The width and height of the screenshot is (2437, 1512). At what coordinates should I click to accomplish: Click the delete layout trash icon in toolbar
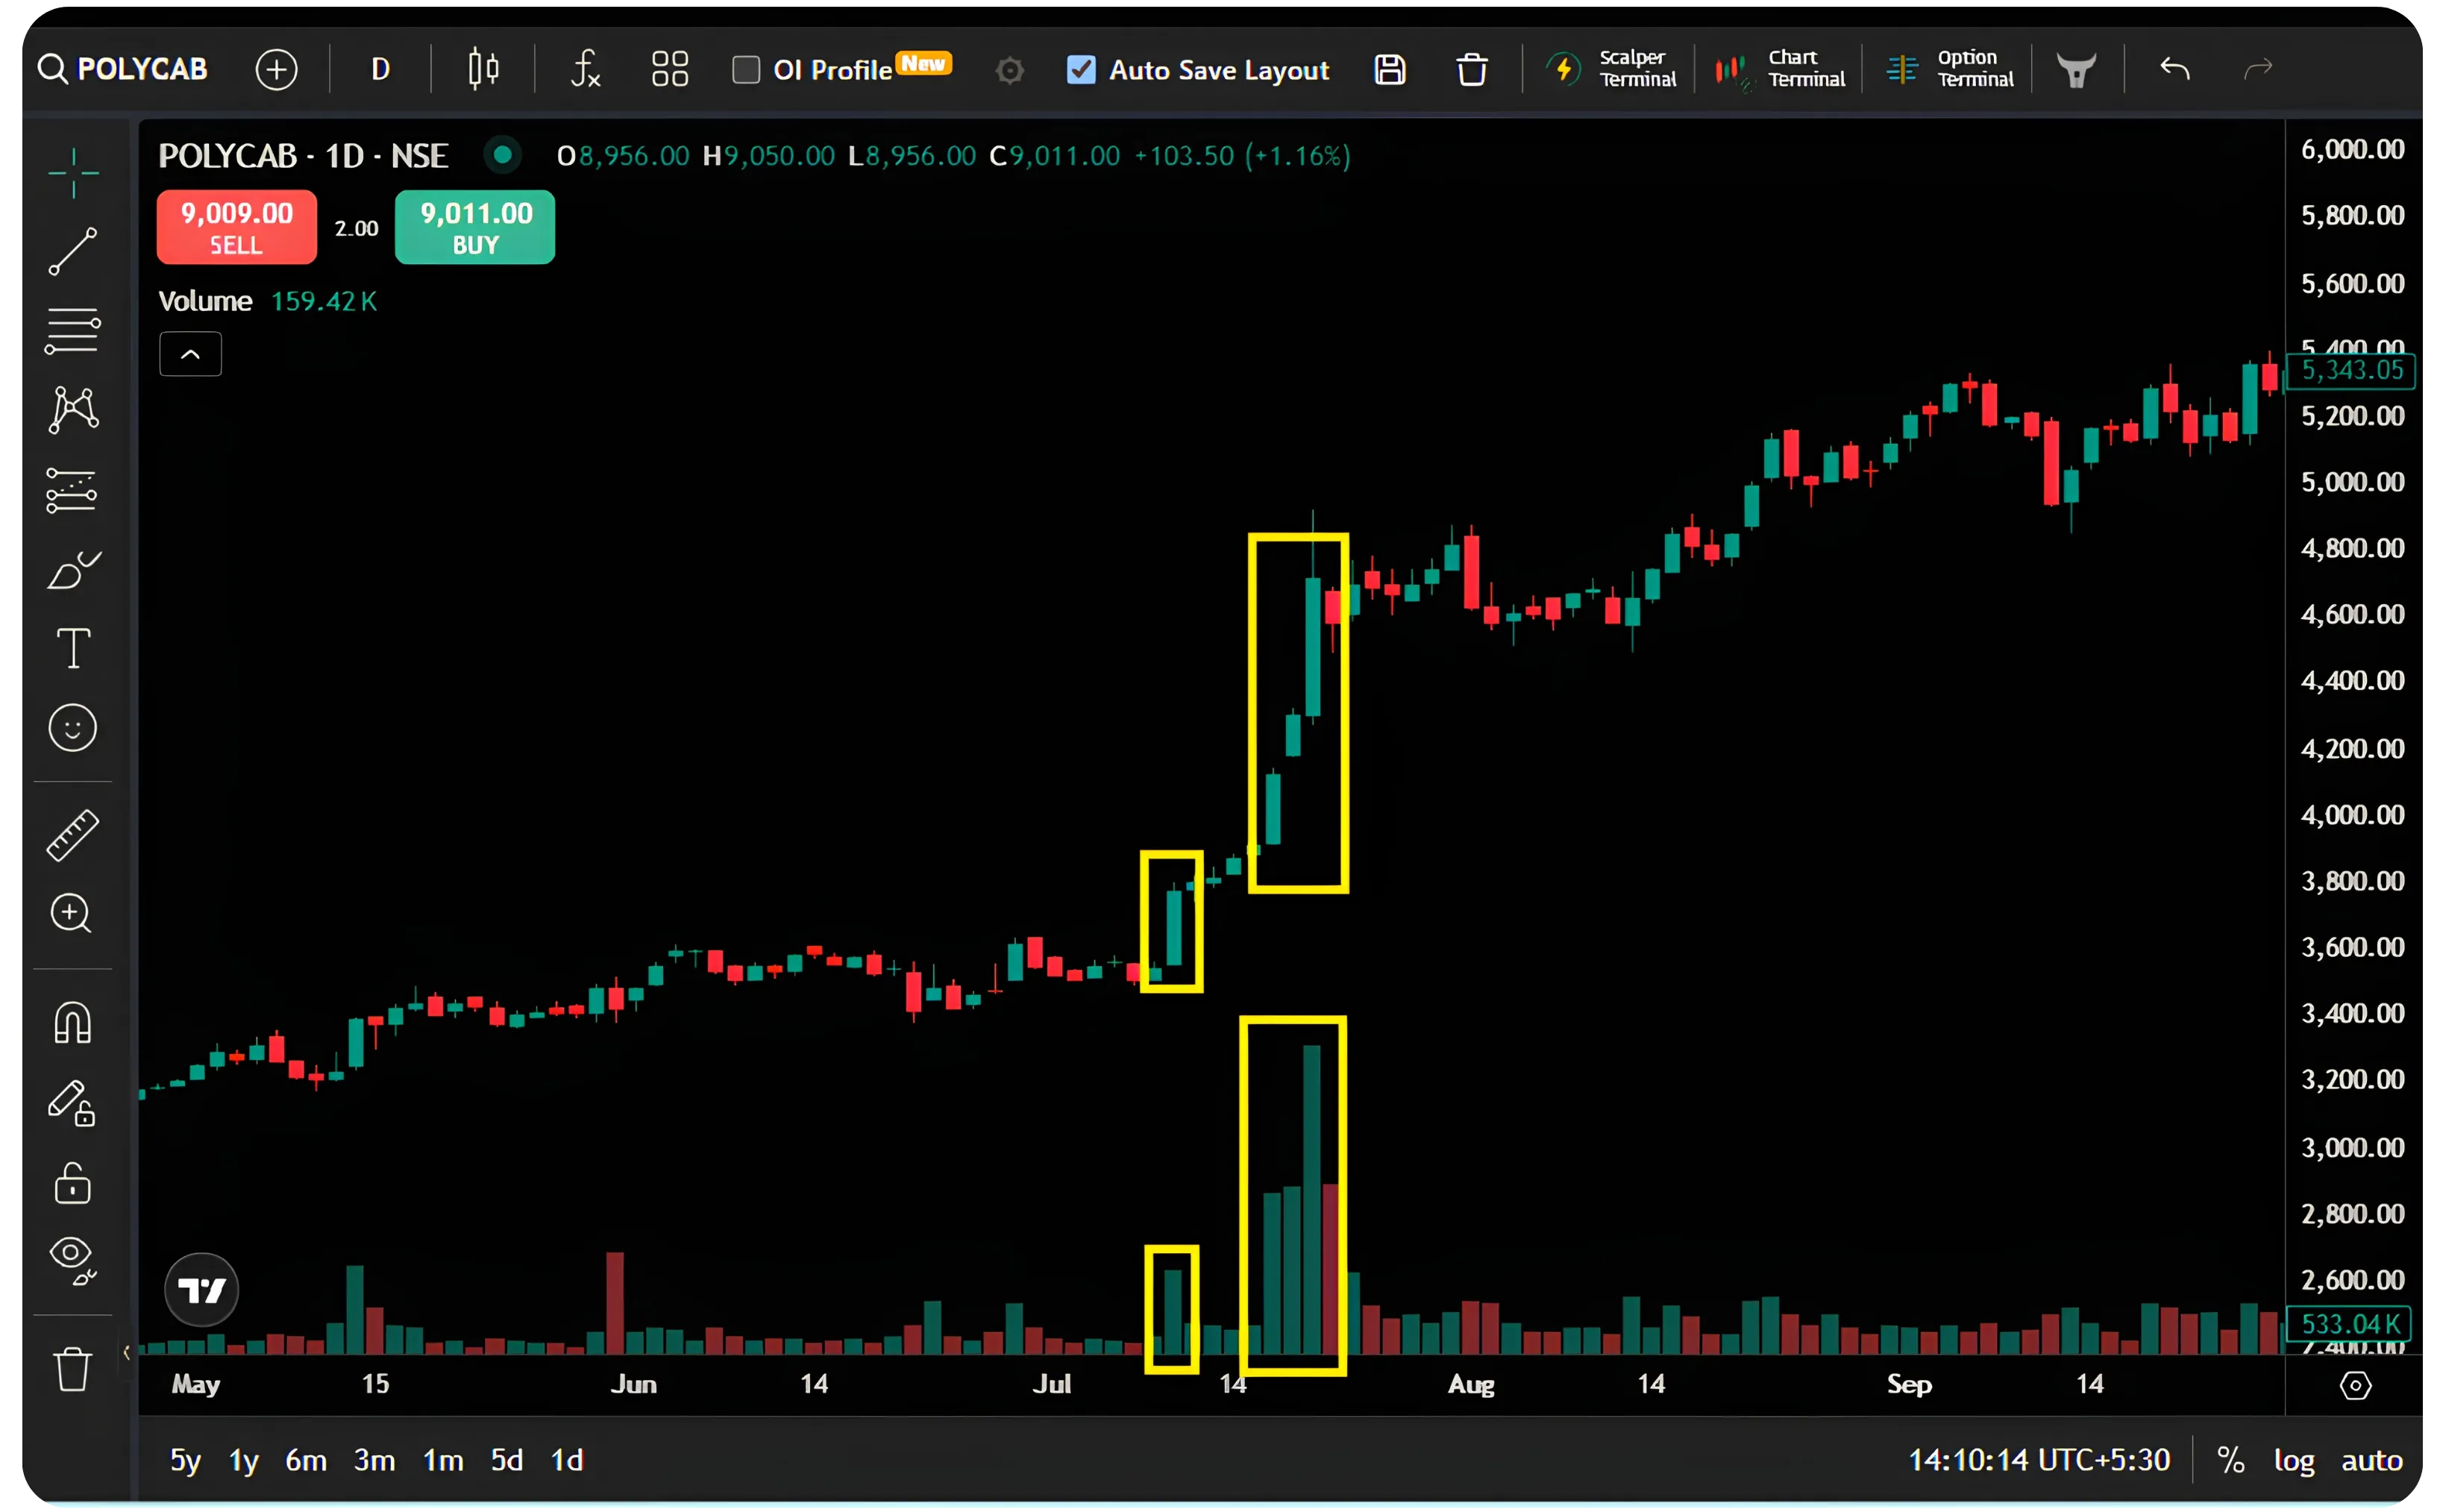tap(1471, 70)
